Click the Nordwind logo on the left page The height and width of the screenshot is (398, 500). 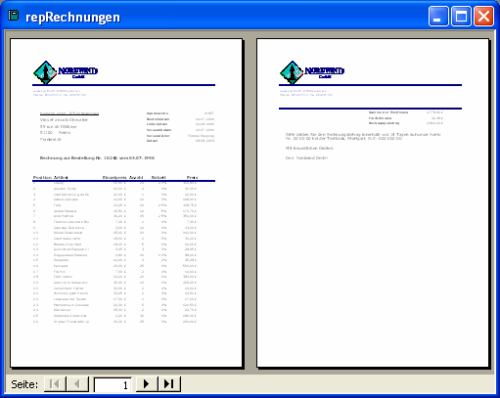coord(65,72)
